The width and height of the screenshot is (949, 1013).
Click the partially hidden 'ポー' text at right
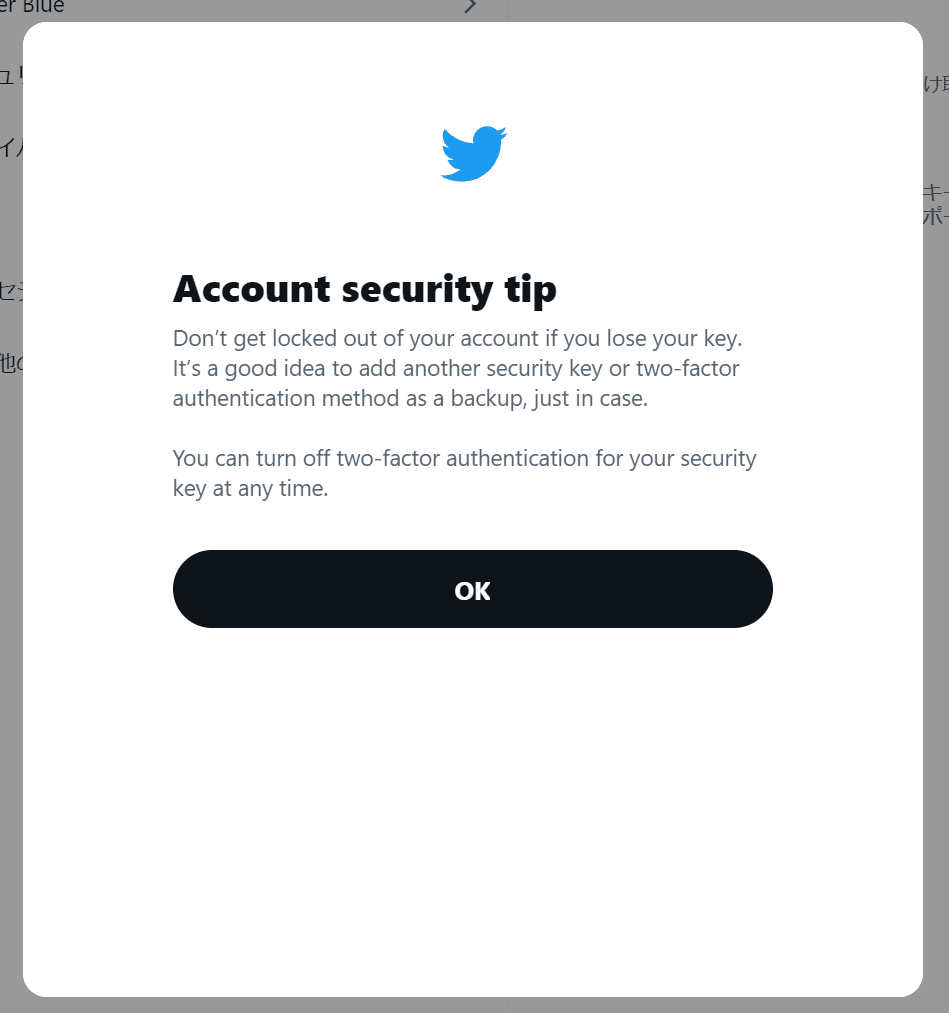click(x=936, y=215)
